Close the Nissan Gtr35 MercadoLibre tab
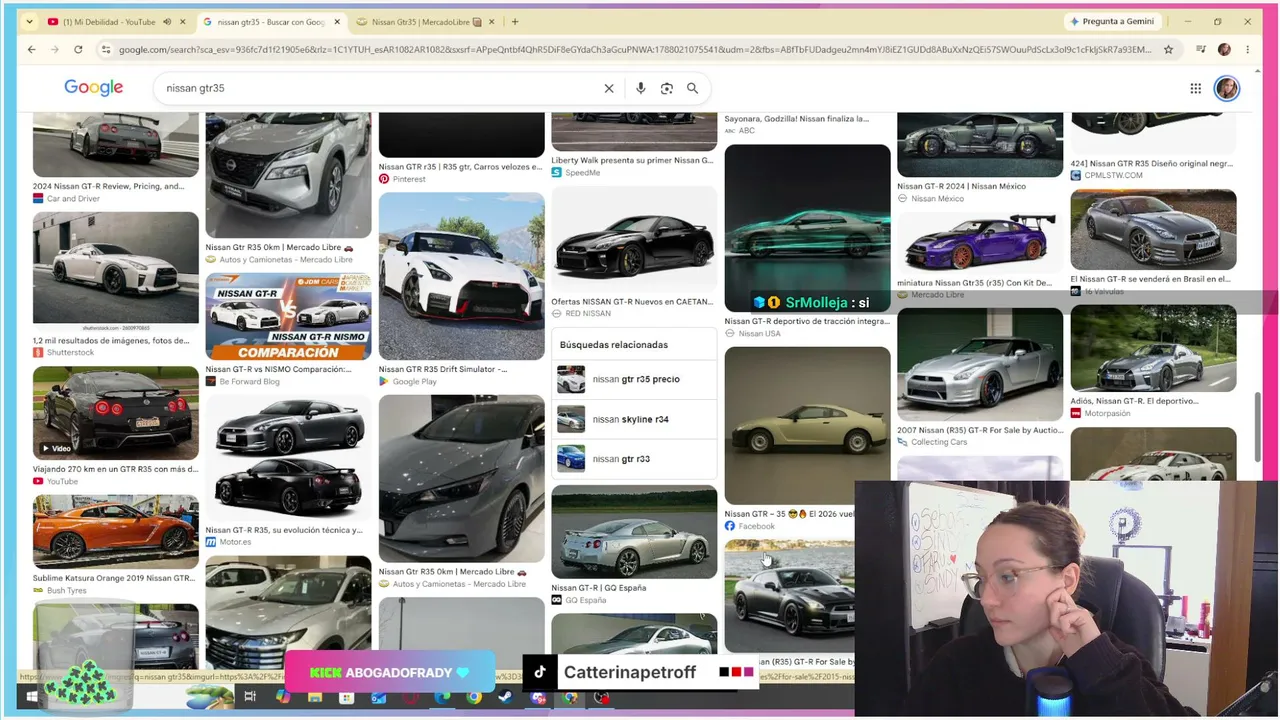 pyautogui.click(x=493, y=22)
